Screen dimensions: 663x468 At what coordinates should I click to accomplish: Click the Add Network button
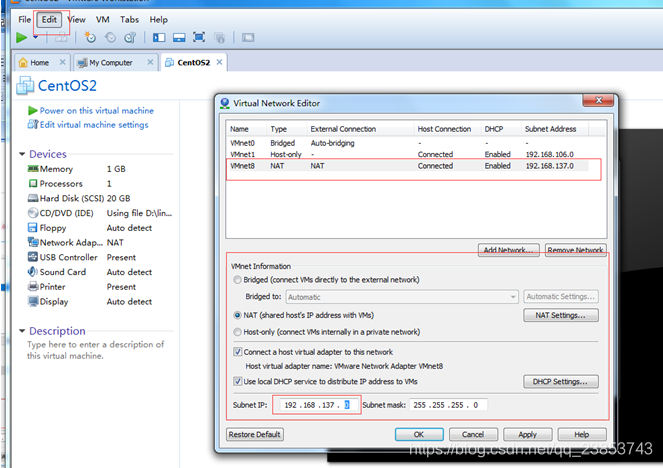(x=509, y=250)
